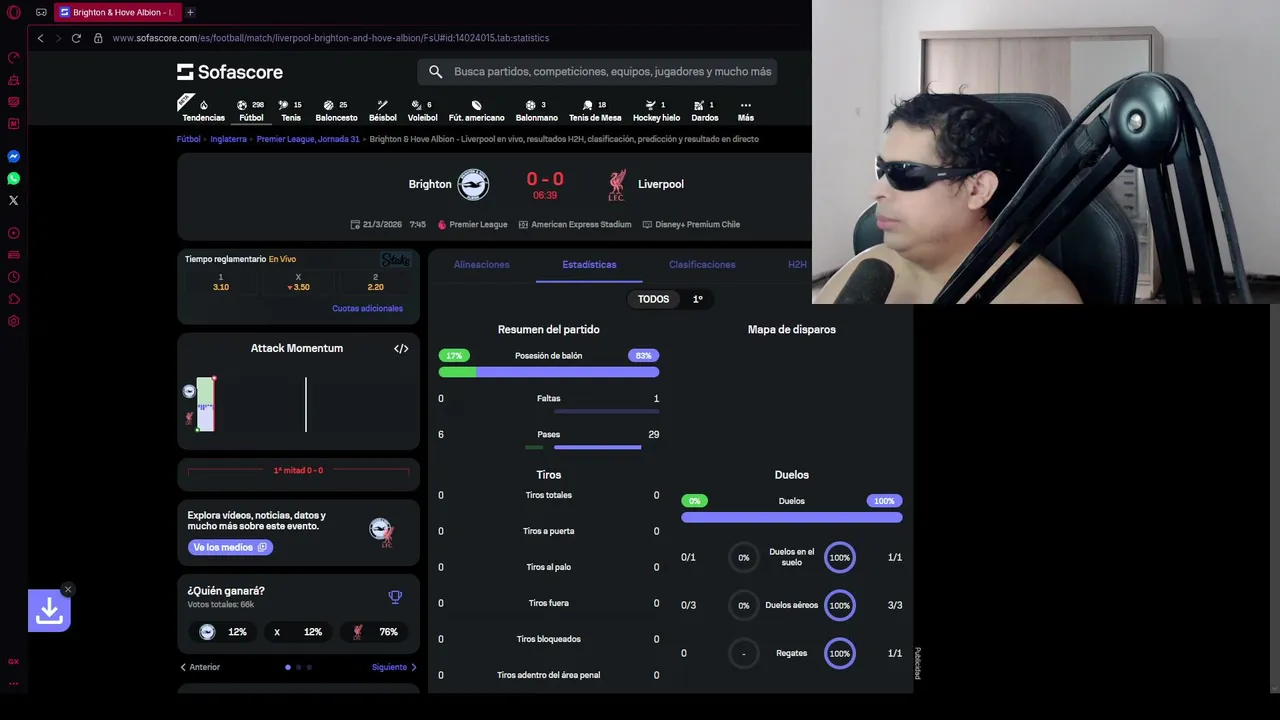
Task: Click the search magnifier icon
Action: point(435,72)
